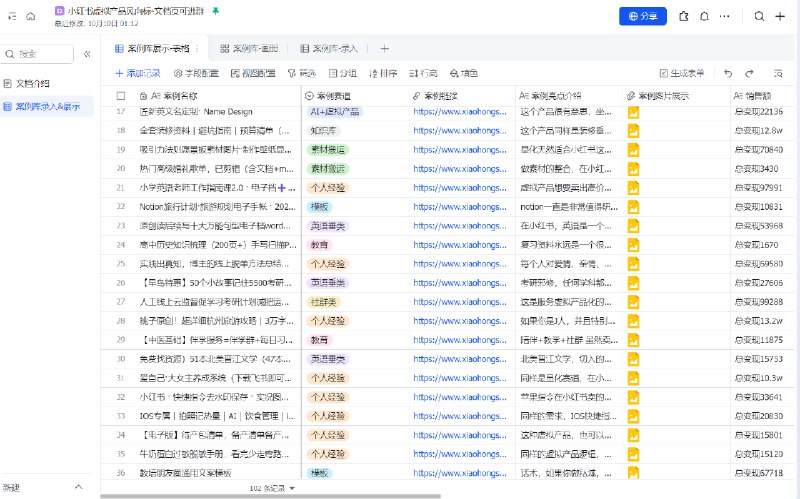Open the 分组 grouping tool
The height and width of the screenshot is (499, 800).
click(342, 73)
